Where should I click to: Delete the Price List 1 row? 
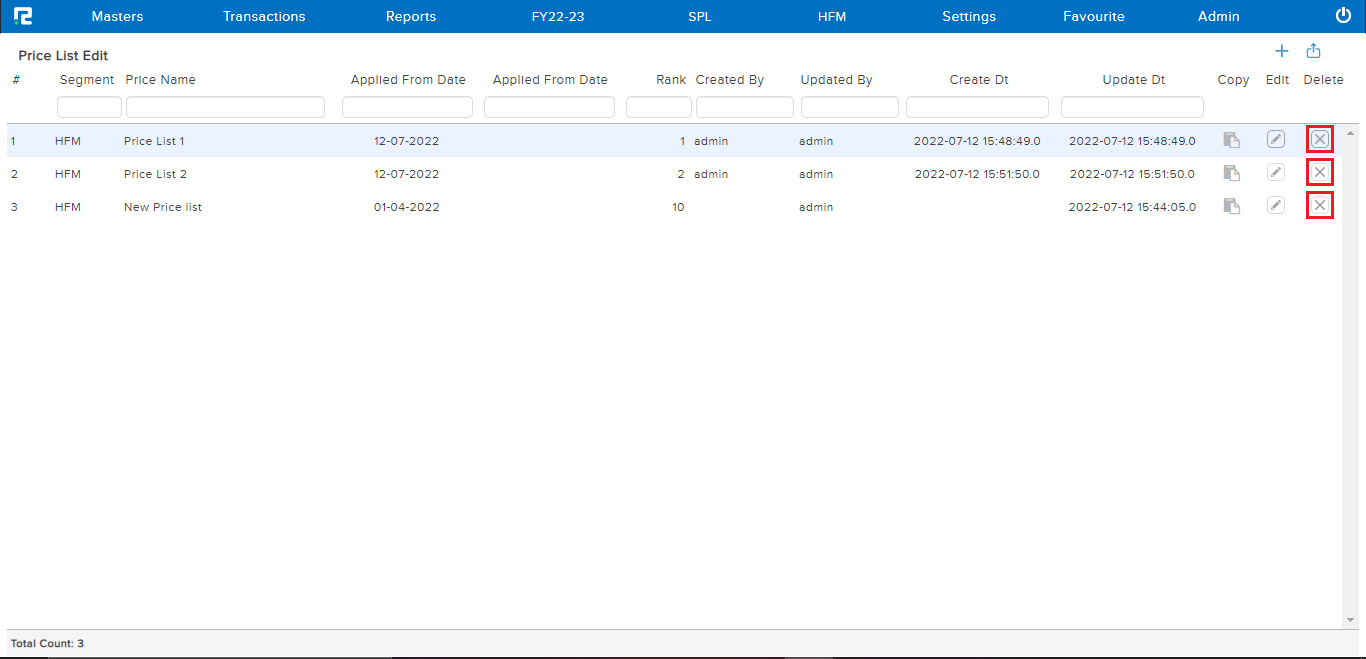(x=1320, y=140)
